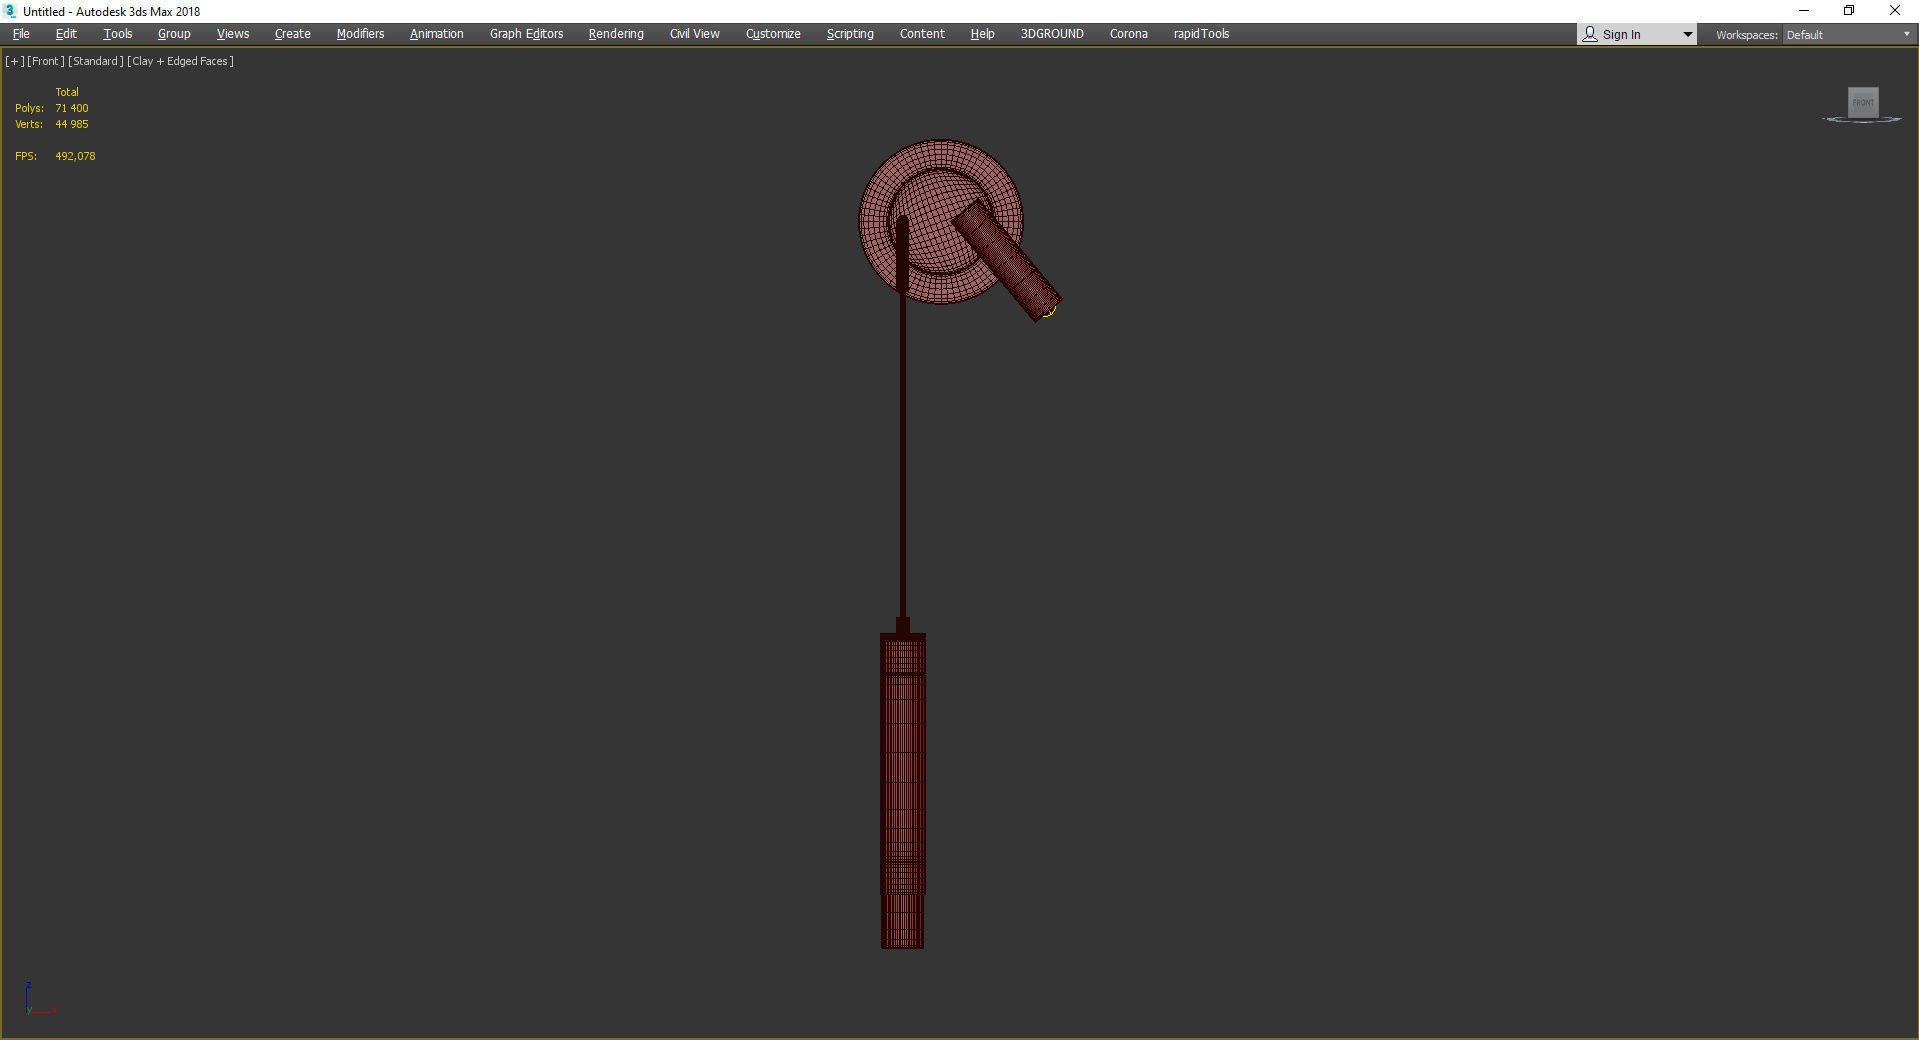Close the 3ds Max window
The image size is (1919, 1040).
(1895, 11)
